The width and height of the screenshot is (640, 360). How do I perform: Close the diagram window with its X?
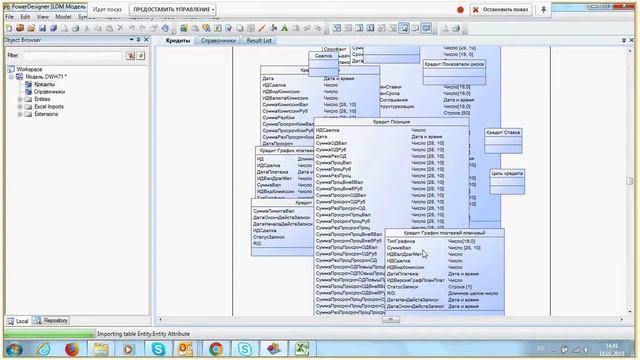631,40
